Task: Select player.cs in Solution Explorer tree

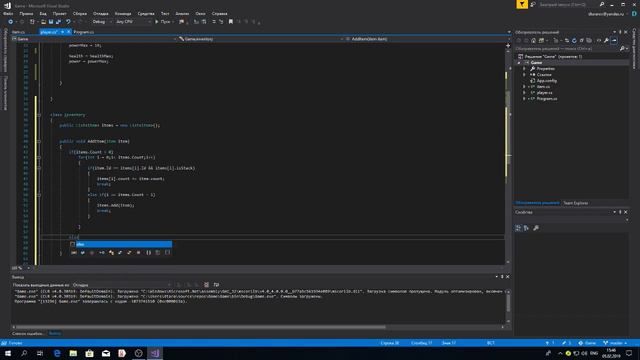Action: click(x=544, y=93)
